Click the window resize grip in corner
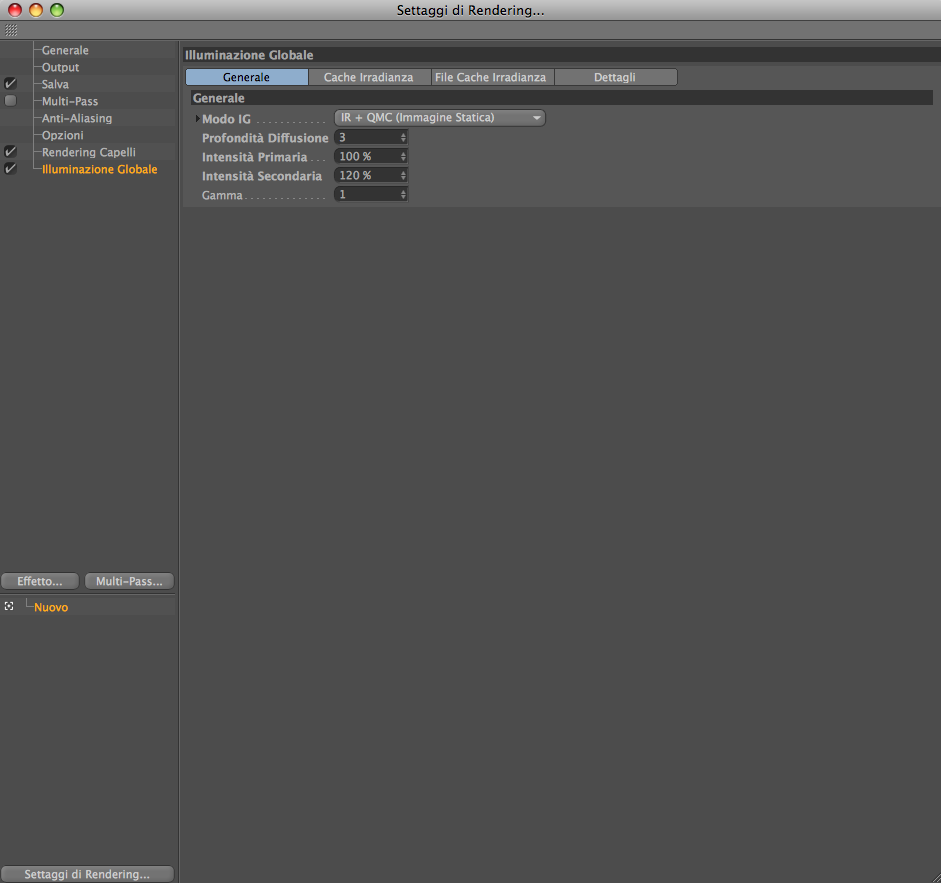 pos(935,877)
